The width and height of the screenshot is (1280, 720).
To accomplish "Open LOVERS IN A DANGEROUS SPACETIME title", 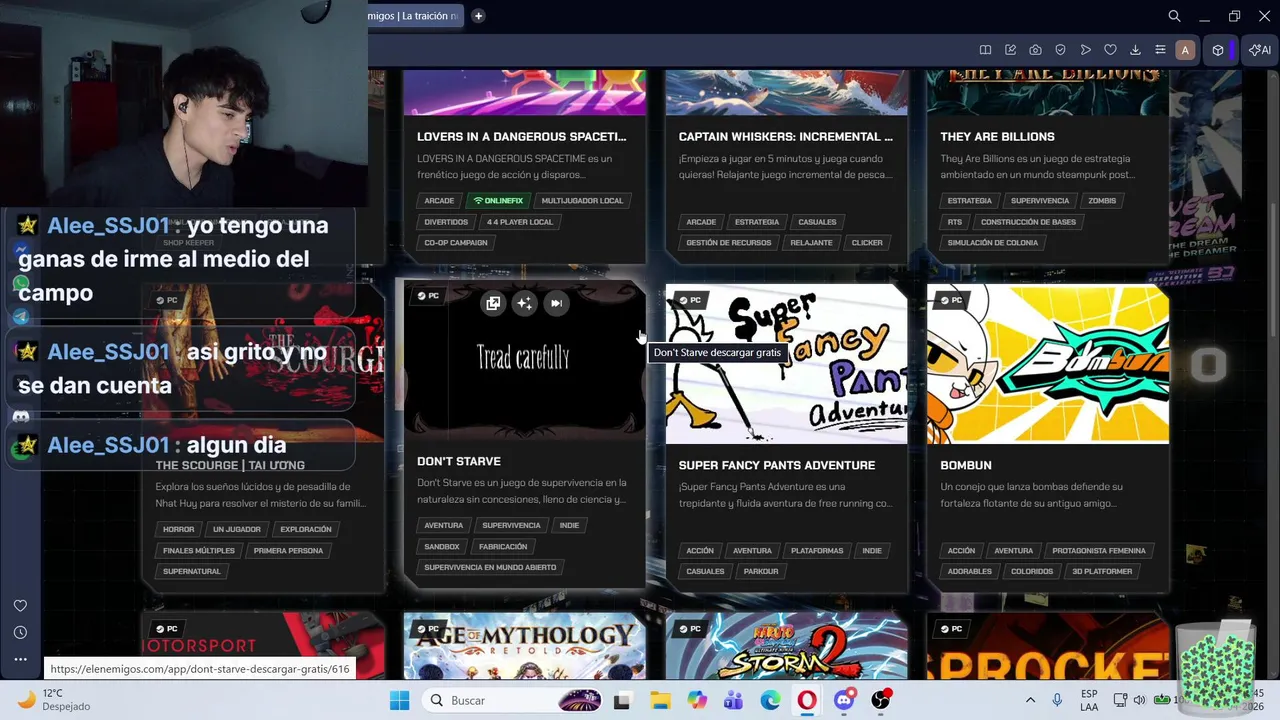I will (x=522, y=136).
